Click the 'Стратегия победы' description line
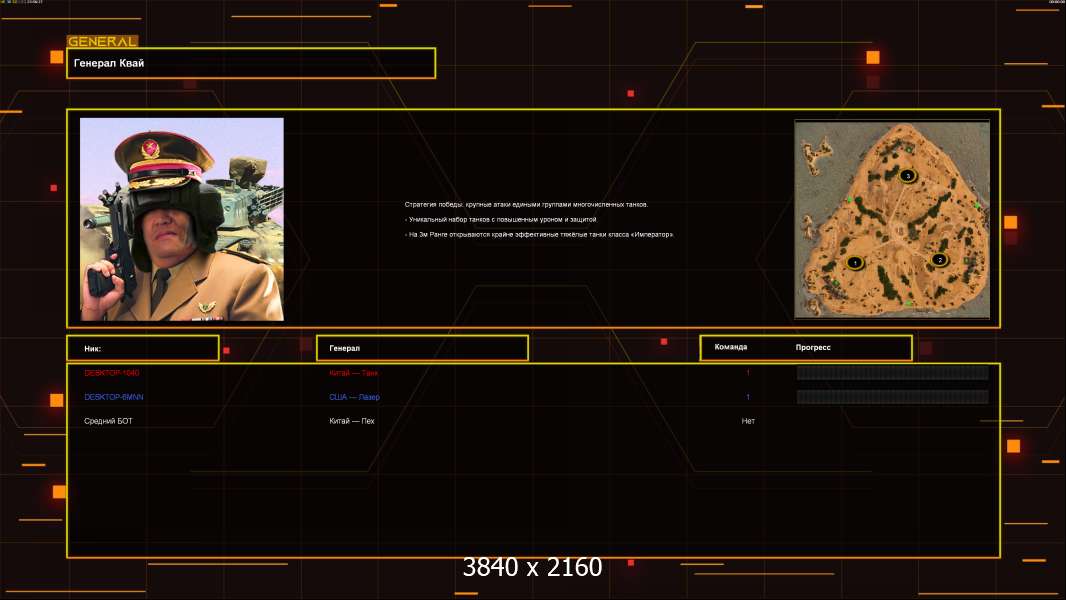This screenshot has width=1066, height=600. [x=526, y=205]
